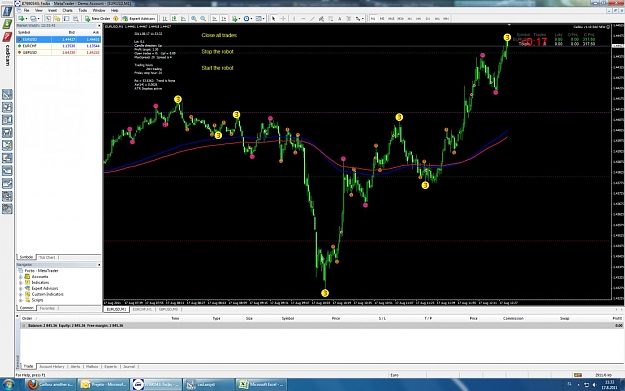Screen dimensions: 625x391
Task: Open the Help menu
Action: [x=114, y=10]
